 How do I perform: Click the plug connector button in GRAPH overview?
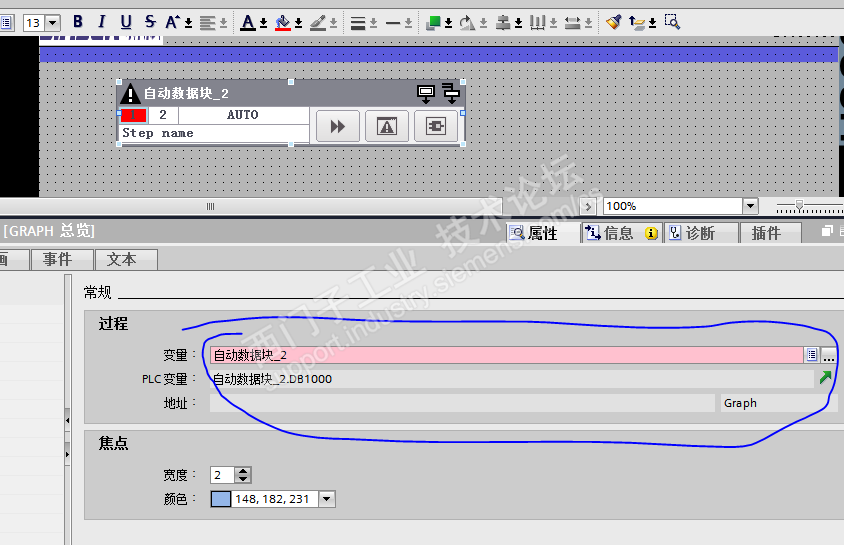point(436,126)
